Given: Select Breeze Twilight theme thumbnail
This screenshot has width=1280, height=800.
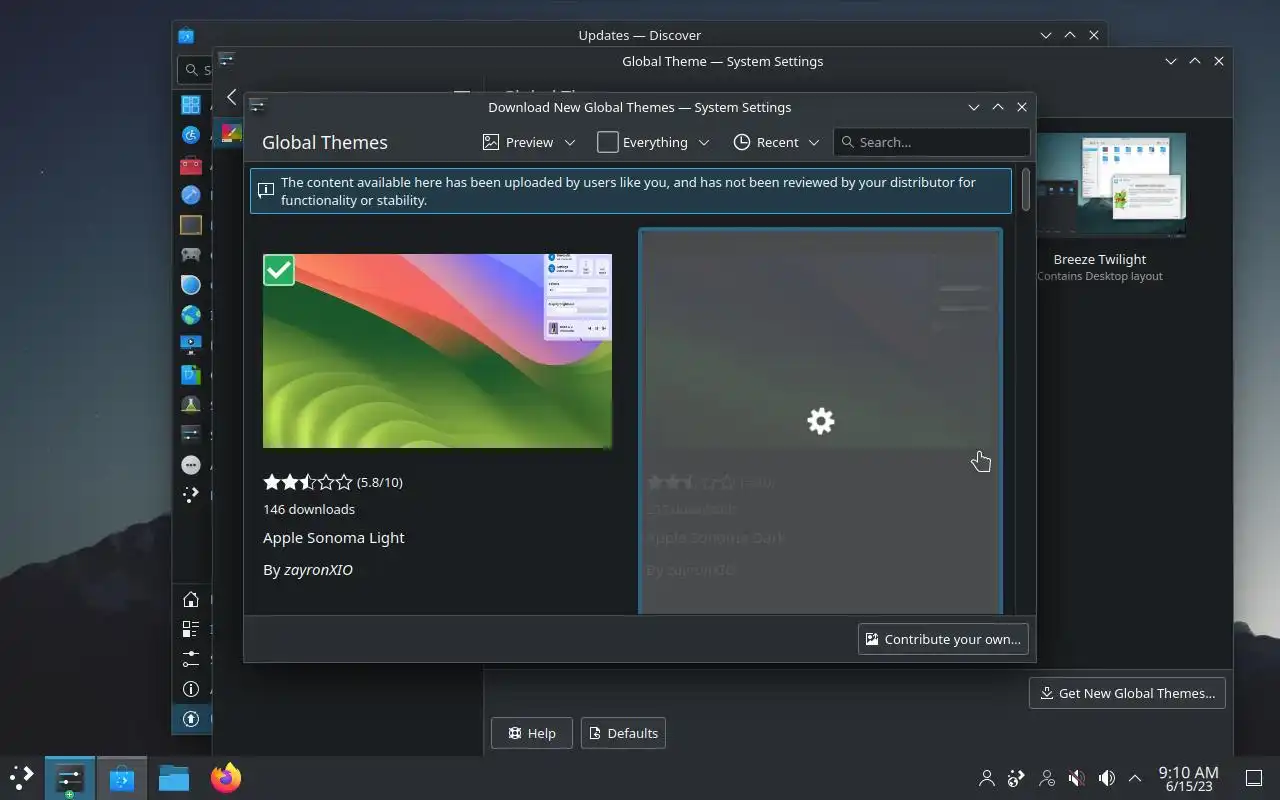Looking at the screenshot, I should point(1110,186).
